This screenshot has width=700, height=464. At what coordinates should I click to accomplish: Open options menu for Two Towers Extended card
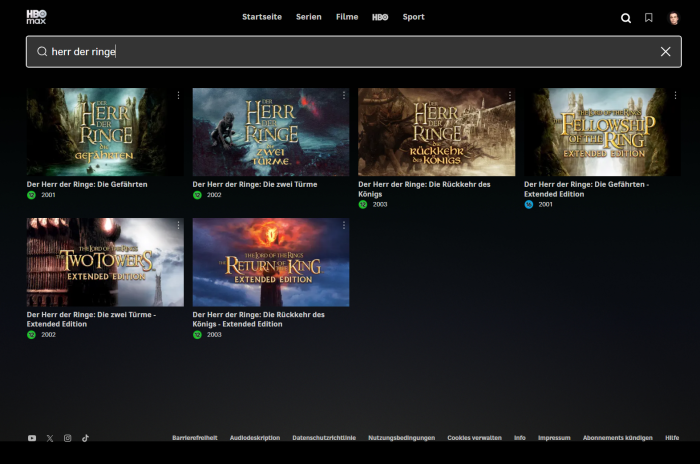click(178, 226)
